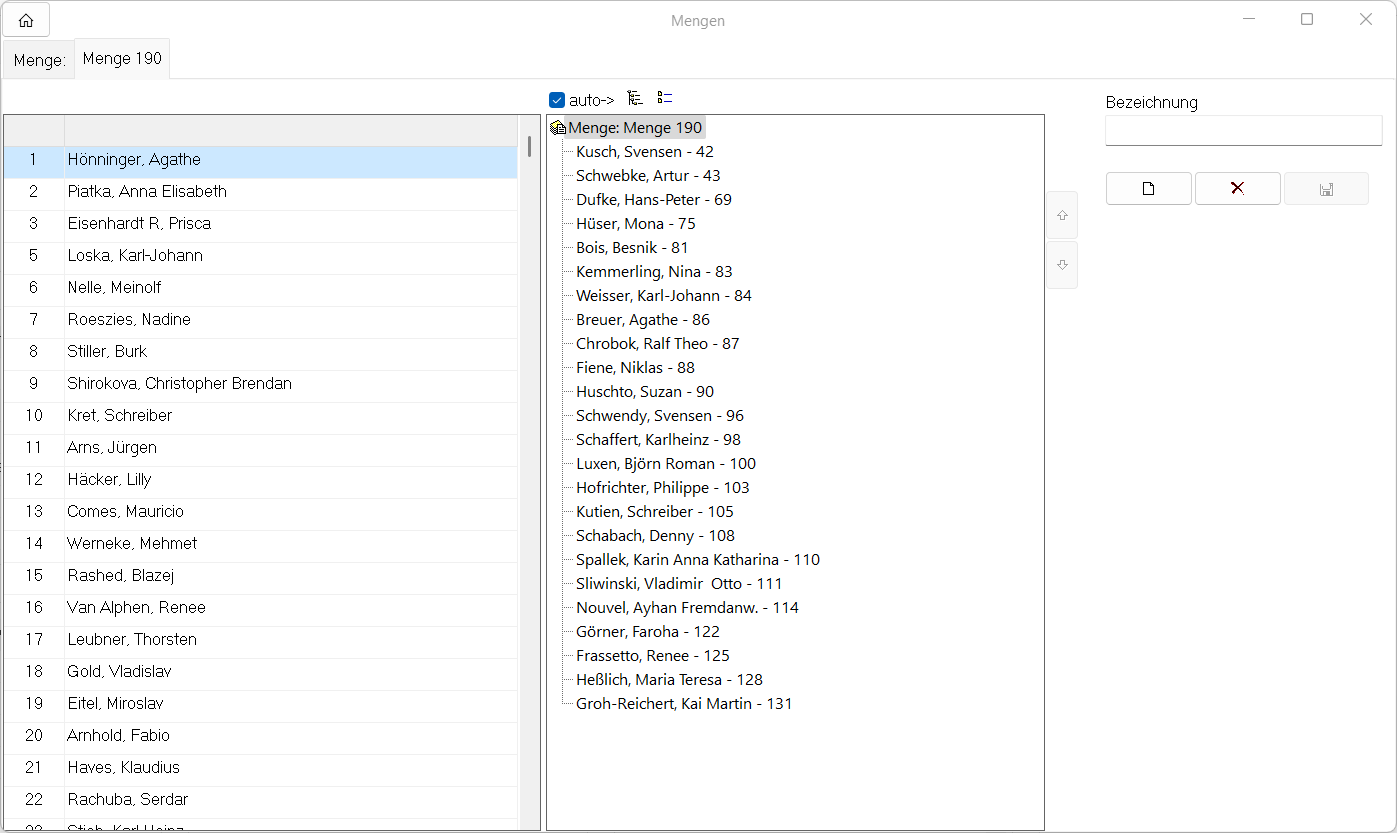Click the red X delete button

1237,189
